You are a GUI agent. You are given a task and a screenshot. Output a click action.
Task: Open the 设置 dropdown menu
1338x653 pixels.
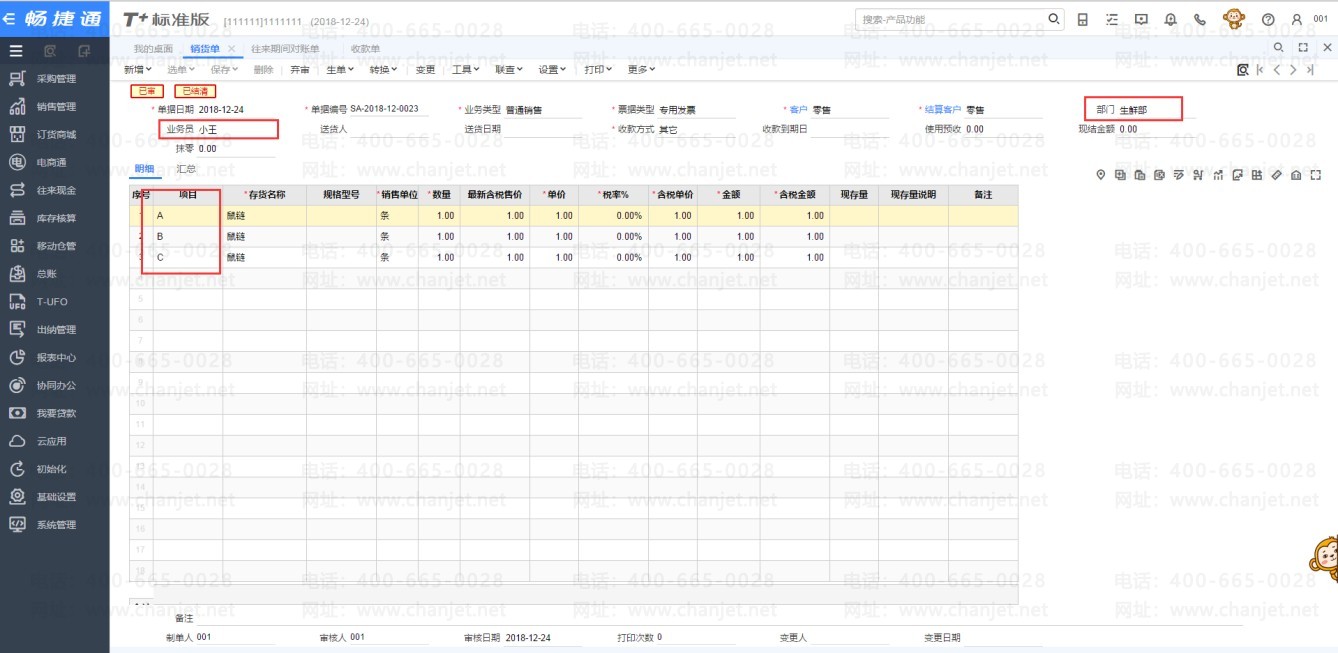552,70
